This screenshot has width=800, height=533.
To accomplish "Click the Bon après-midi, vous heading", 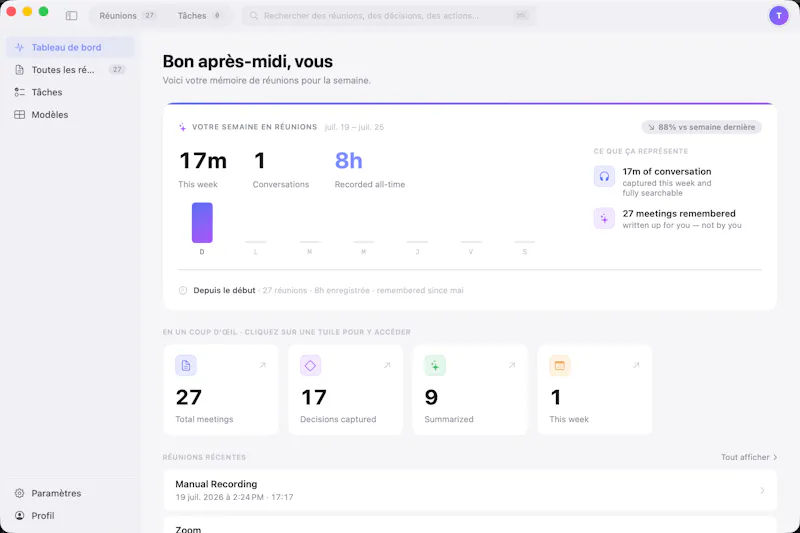I will coord(247,62).
